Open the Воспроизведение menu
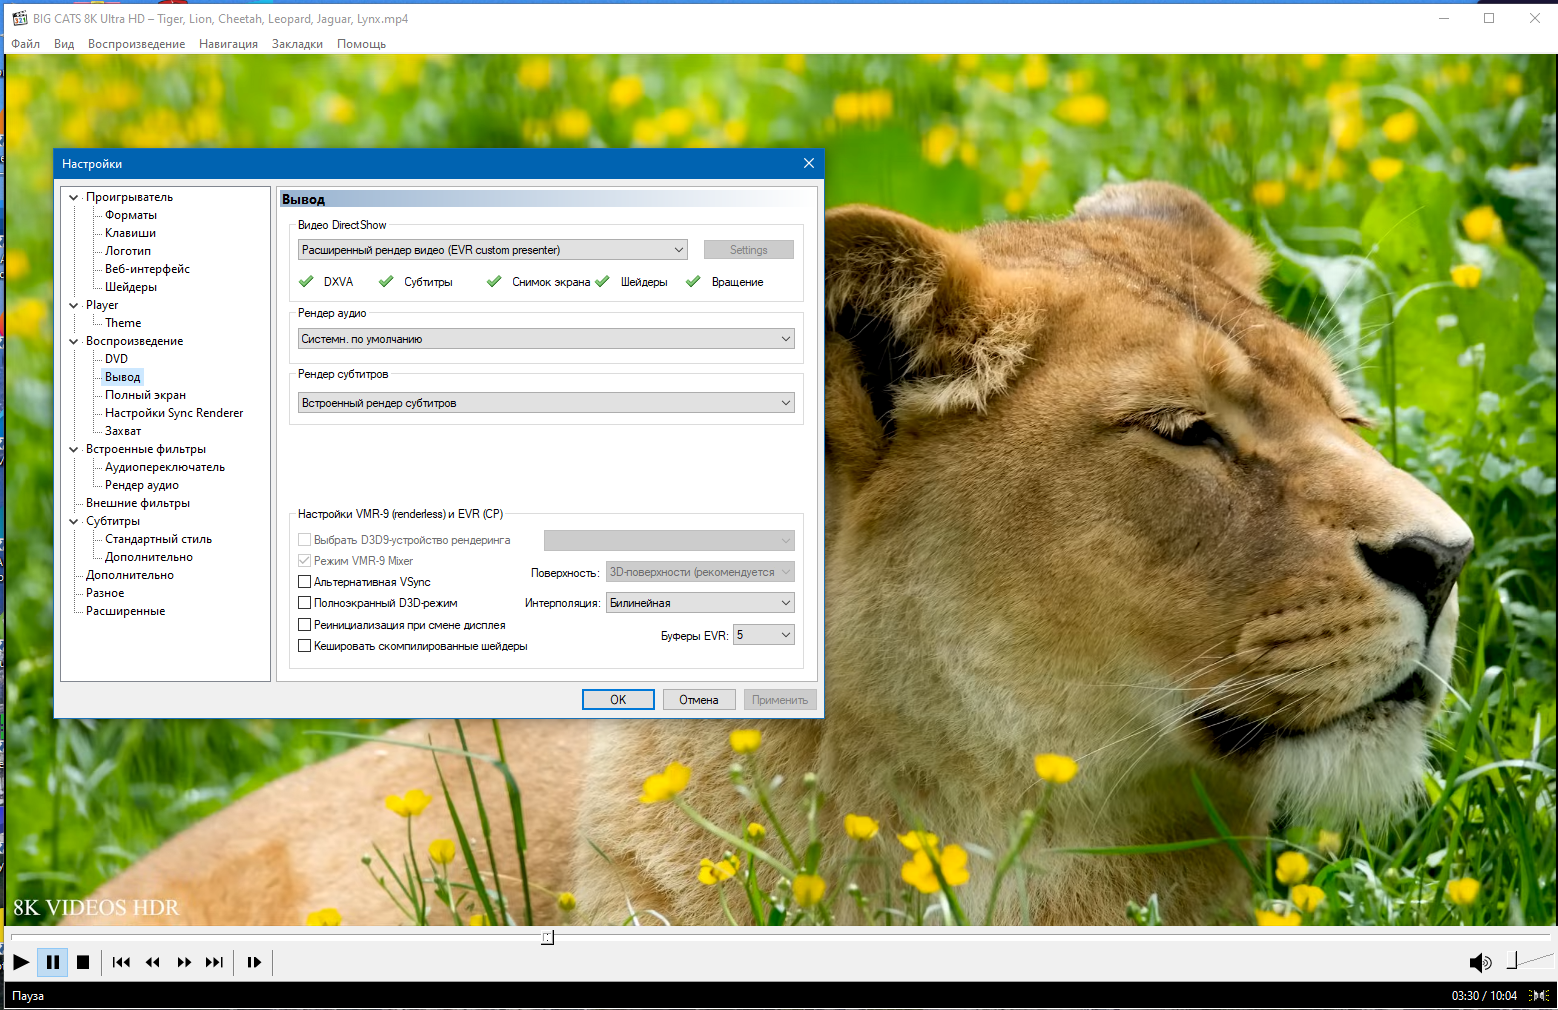This screenshot has height=1010, width=1558. [136, 44]
